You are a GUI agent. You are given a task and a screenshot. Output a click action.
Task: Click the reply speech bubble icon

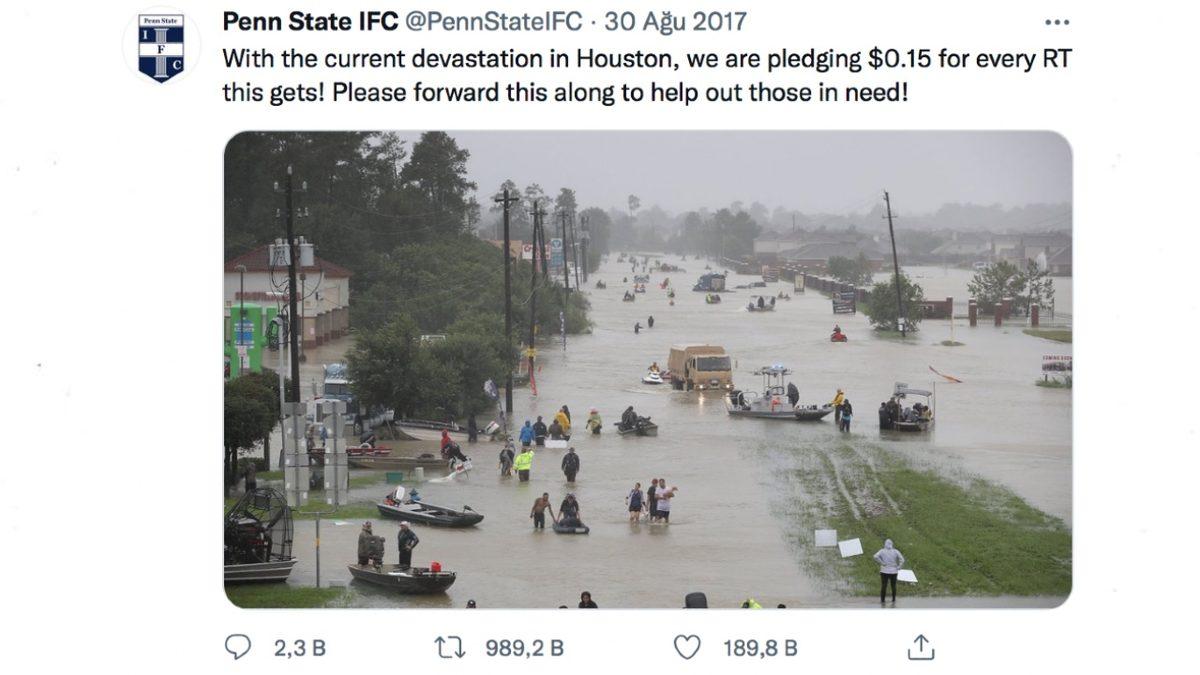[238, 648]
